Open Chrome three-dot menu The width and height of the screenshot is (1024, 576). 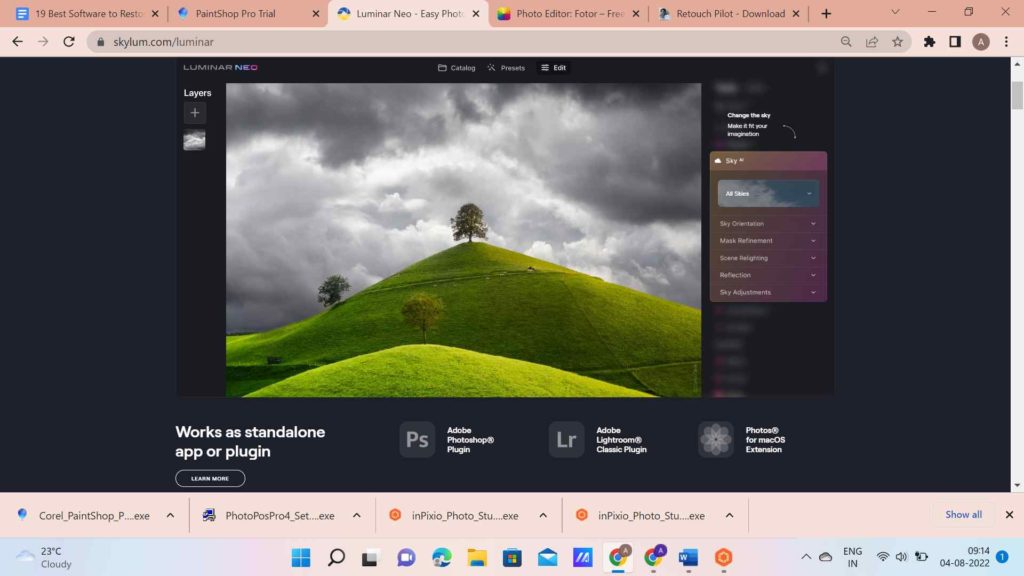pyautogui.click(x=1006, y=42)
